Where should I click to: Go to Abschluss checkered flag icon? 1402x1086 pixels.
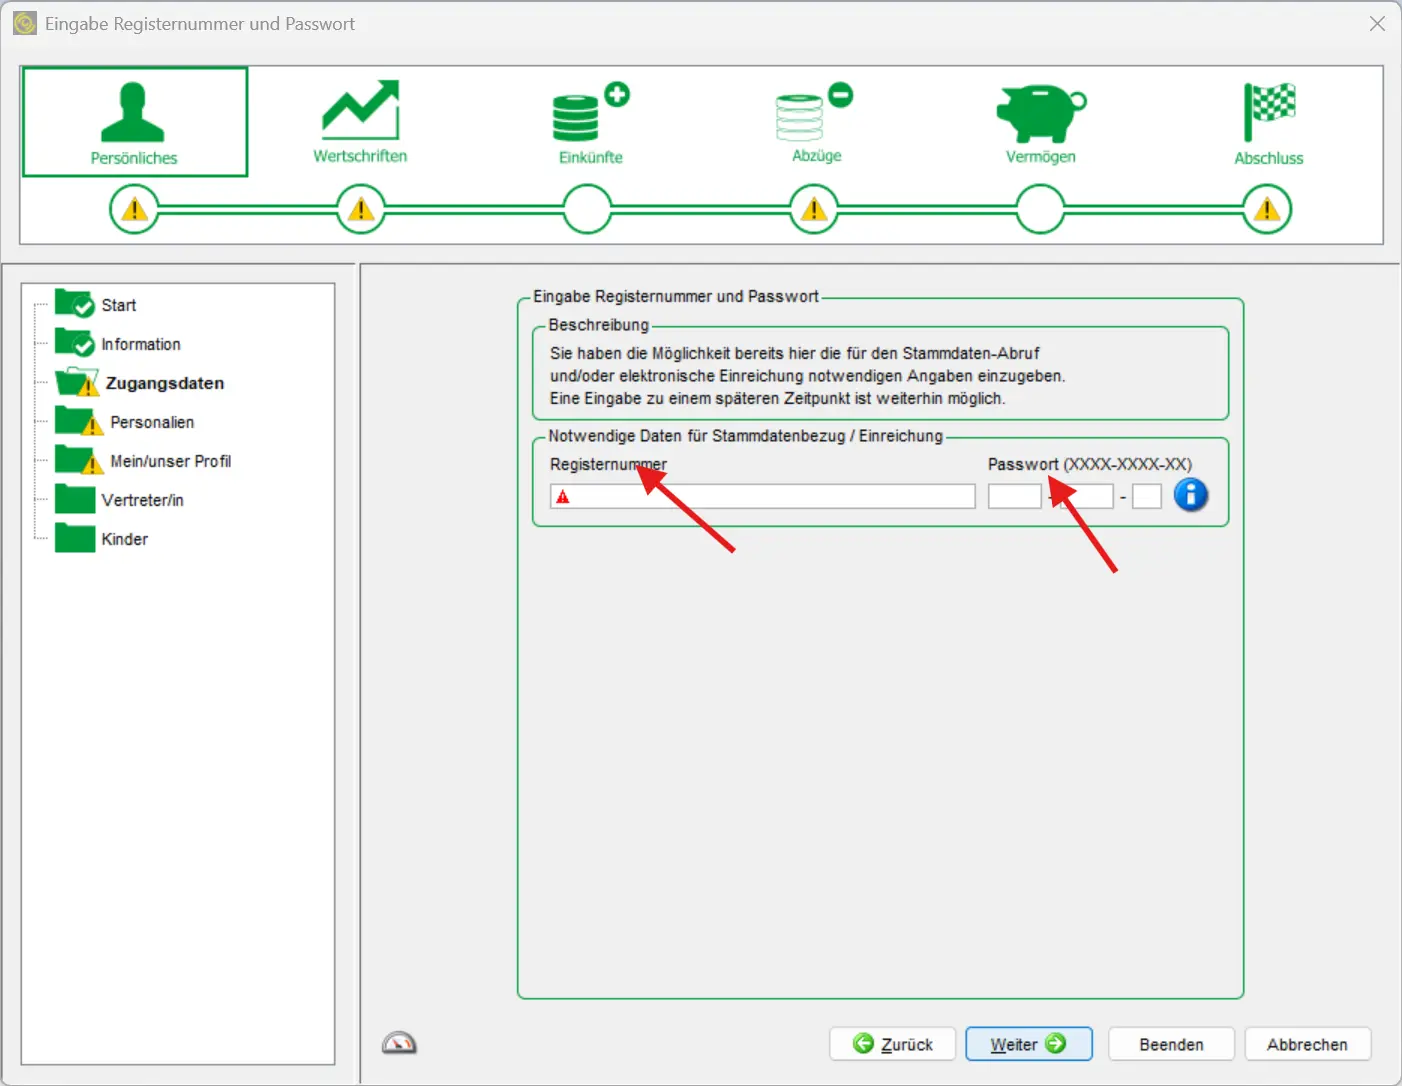1268,112
